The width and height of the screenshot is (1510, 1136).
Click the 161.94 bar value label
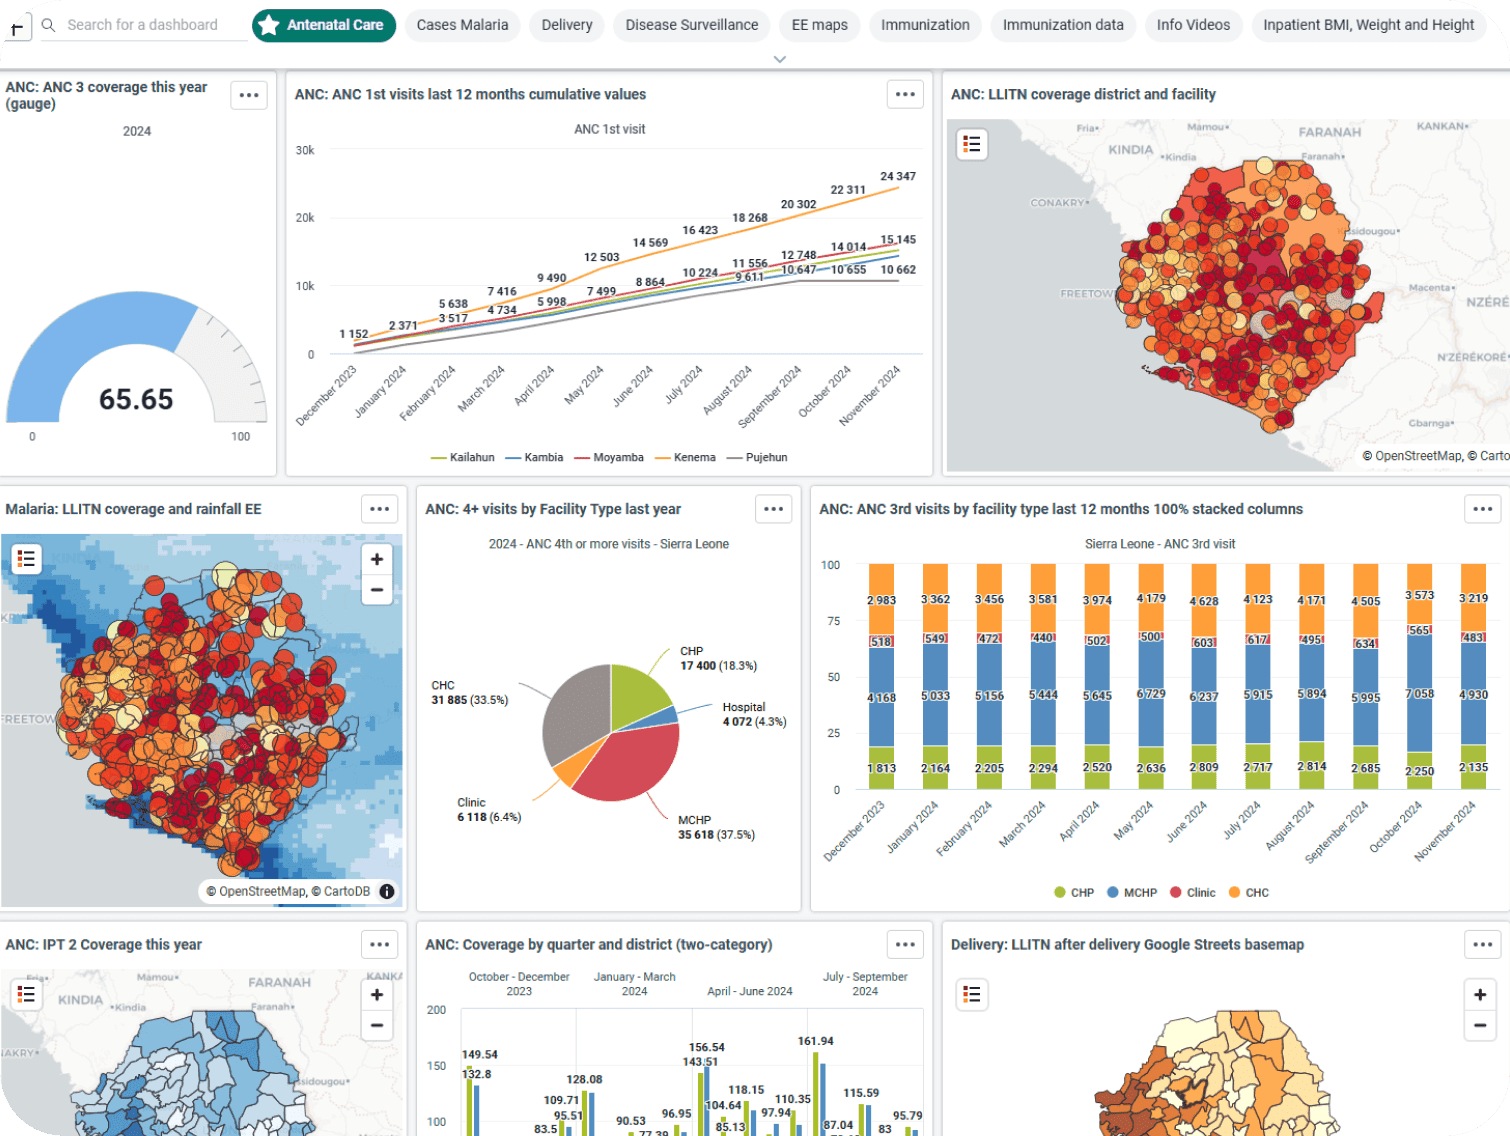point(815,1041)
